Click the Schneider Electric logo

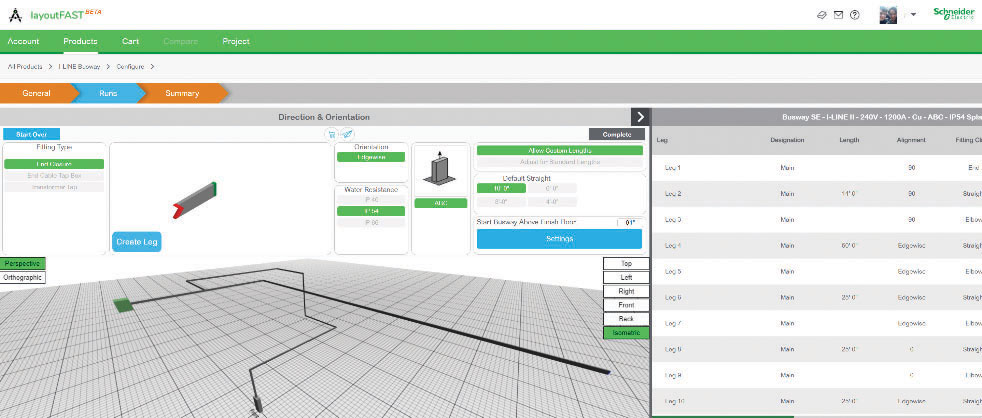[x=953, y=14]
